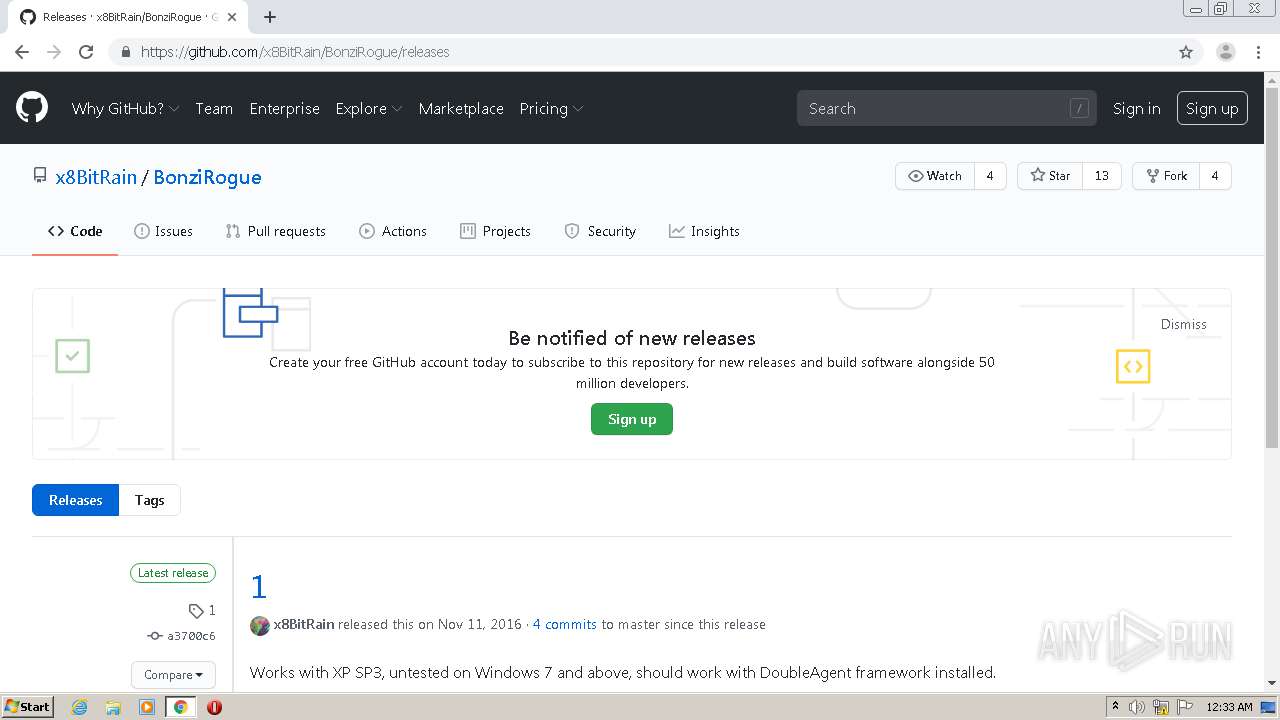This screenshot has height=720, width=1280.
Task: Open the watchers count 4
Action: 990,176
